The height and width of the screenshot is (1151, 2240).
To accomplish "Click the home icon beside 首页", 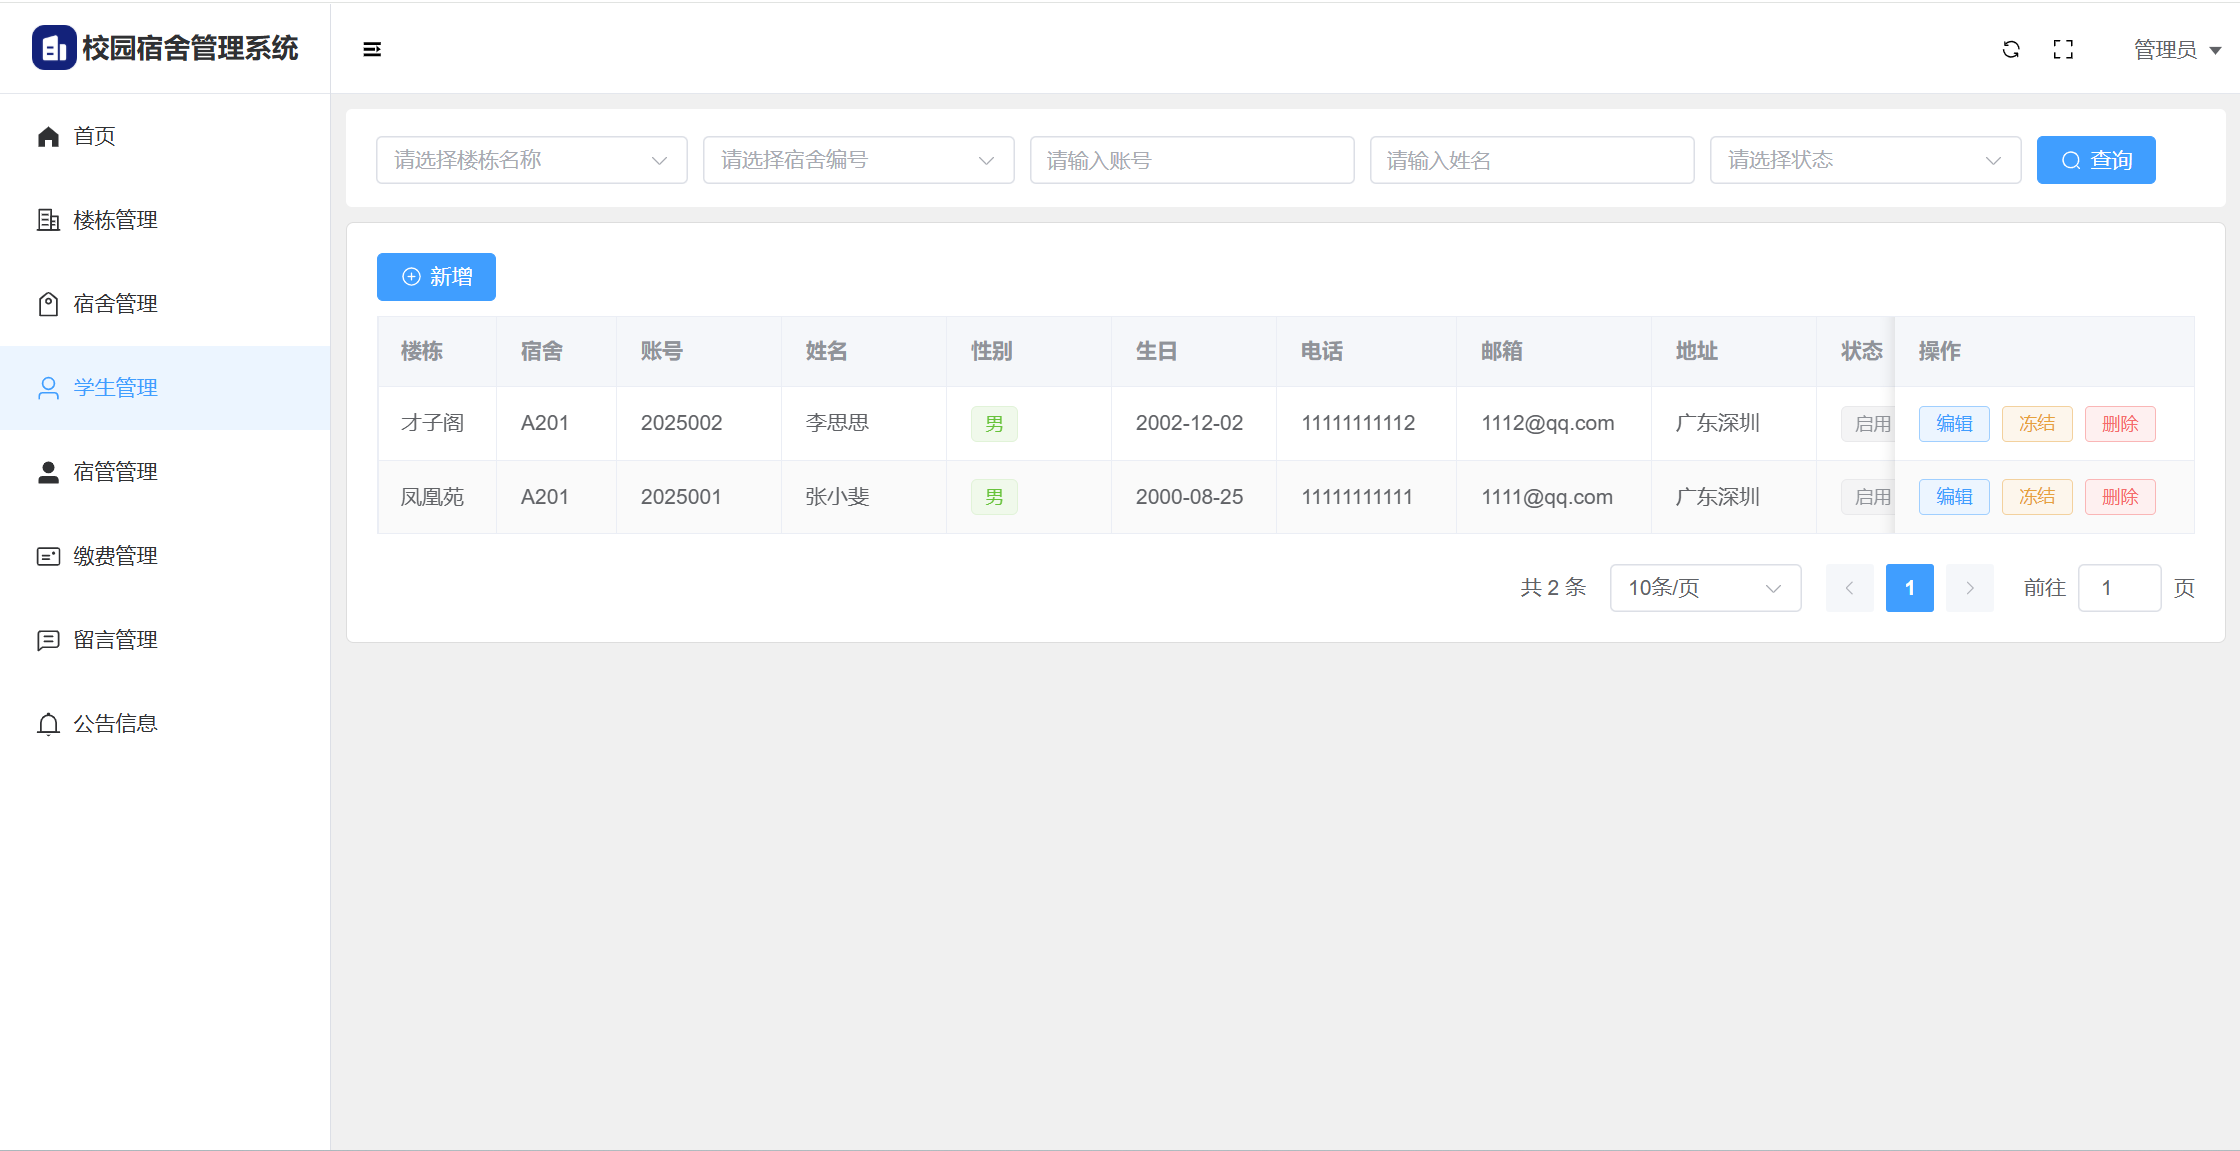I will tap(48, 136).
